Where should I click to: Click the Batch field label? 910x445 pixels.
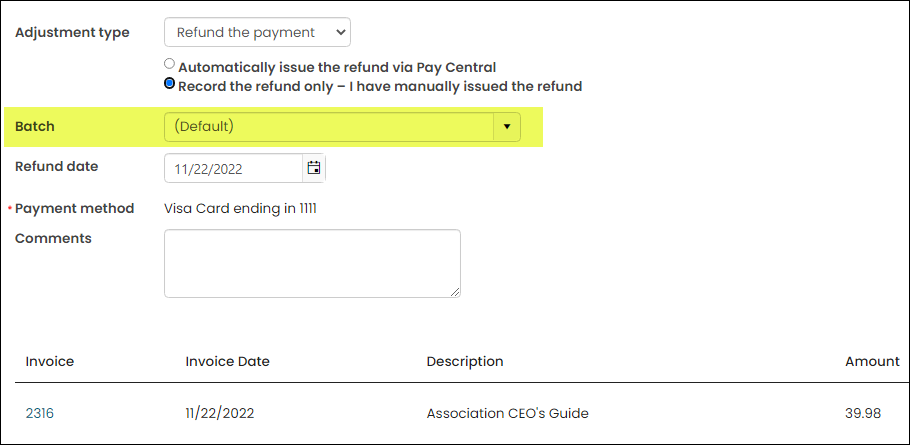pos(35,126)
